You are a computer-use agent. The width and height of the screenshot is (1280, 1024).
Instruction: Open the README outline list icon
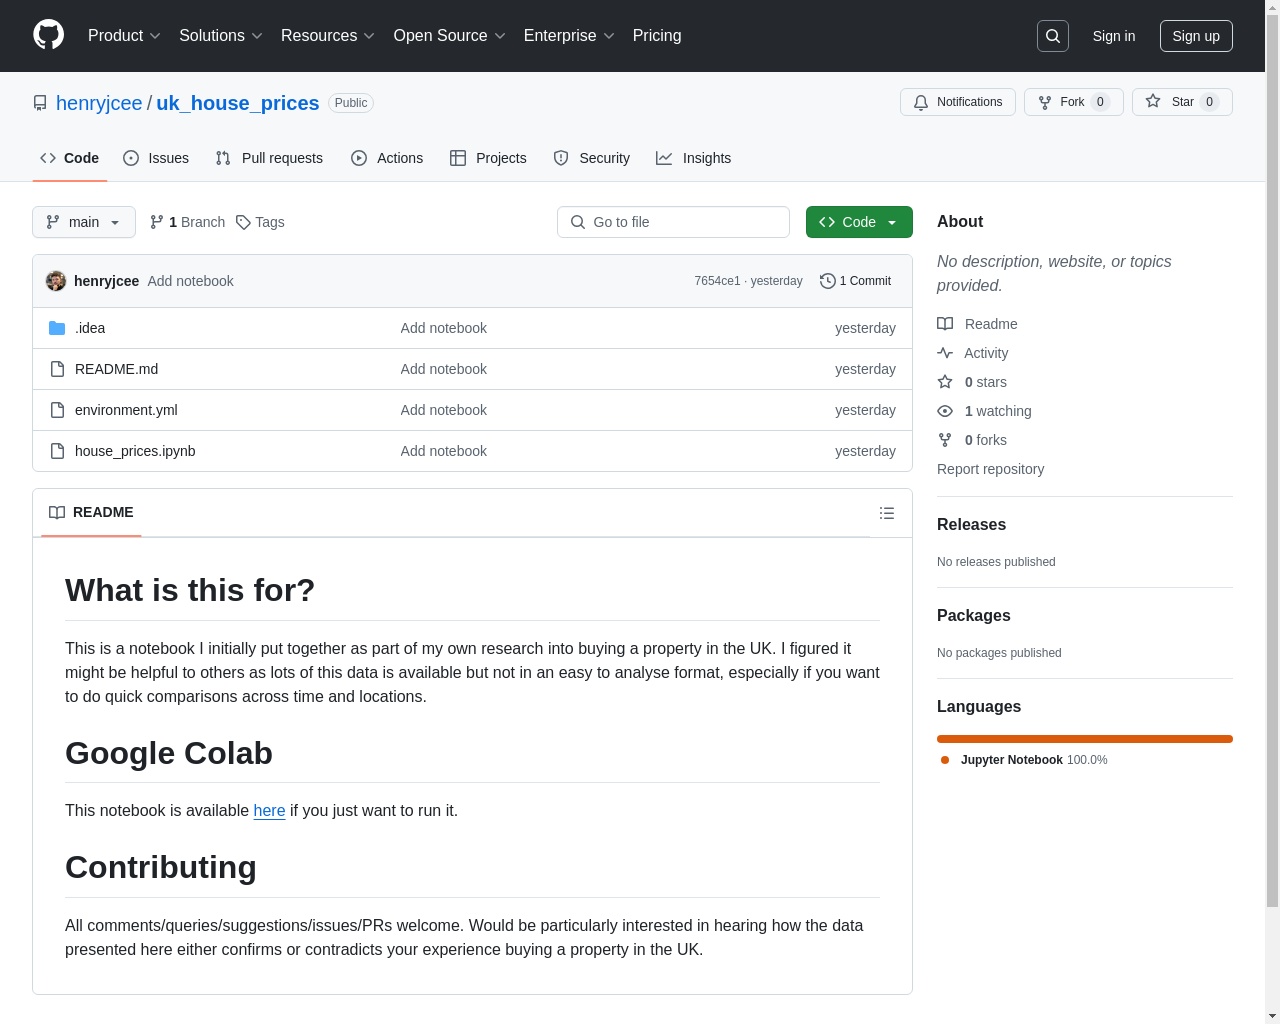[x=887, y=513]
